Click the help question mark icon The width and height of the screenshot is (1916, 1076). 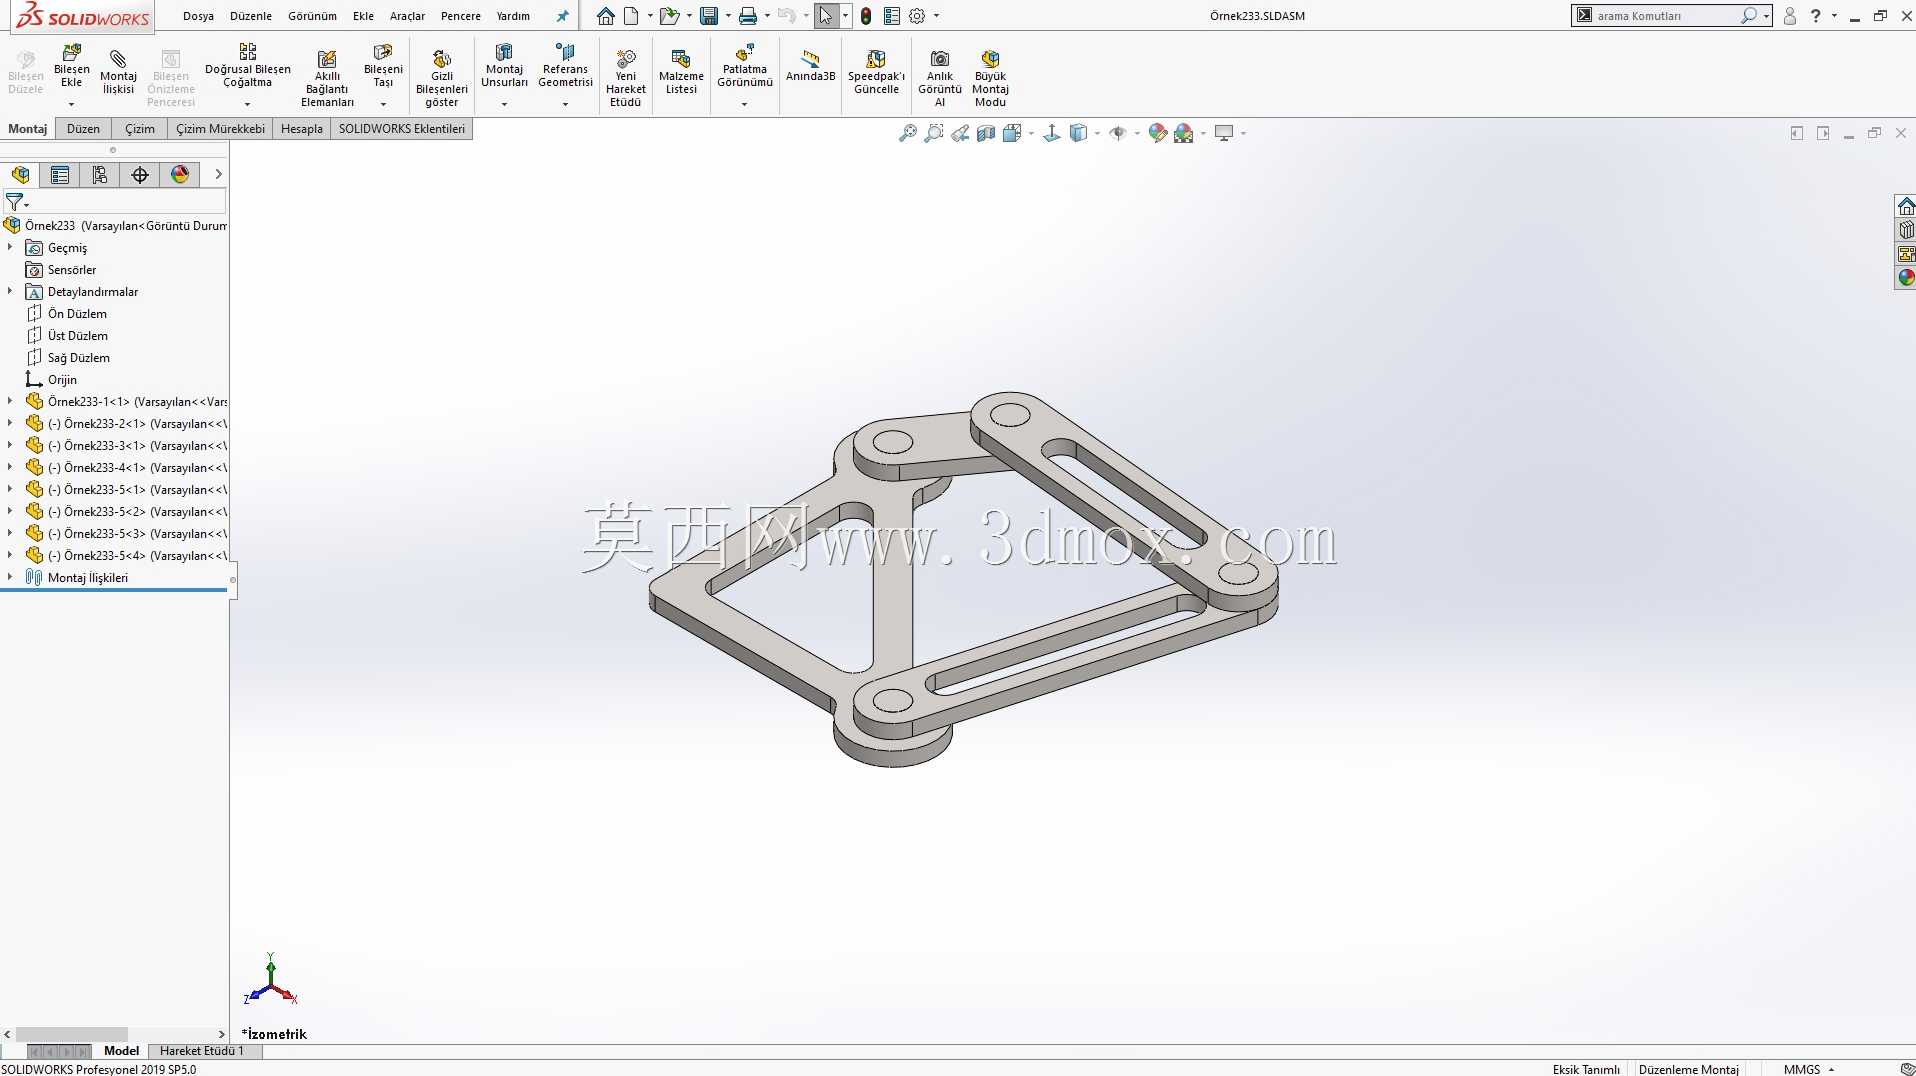(1816, 16)
